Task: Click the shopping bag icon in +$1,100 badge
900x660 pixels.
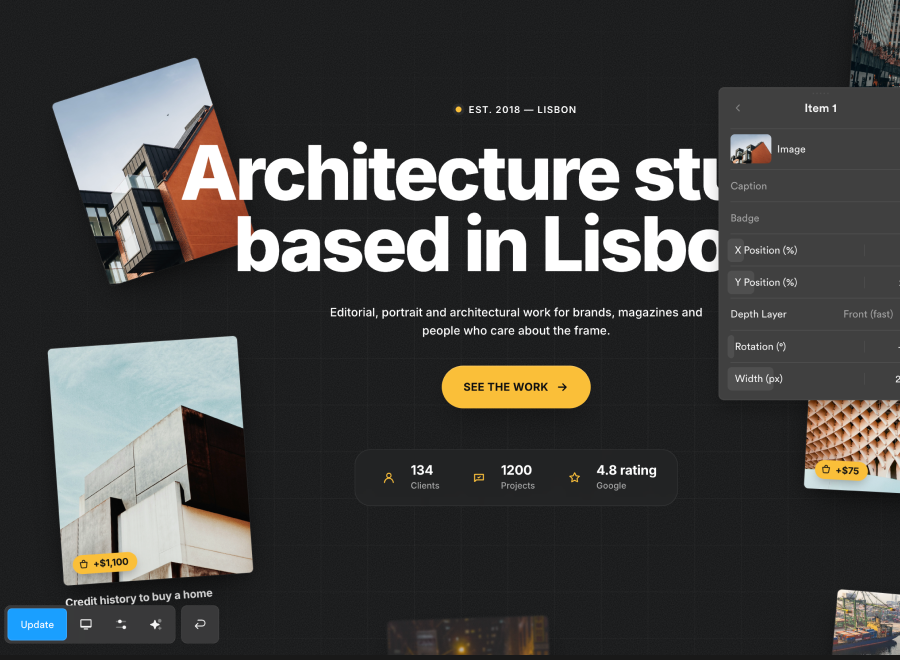Action: click(84, 565)
